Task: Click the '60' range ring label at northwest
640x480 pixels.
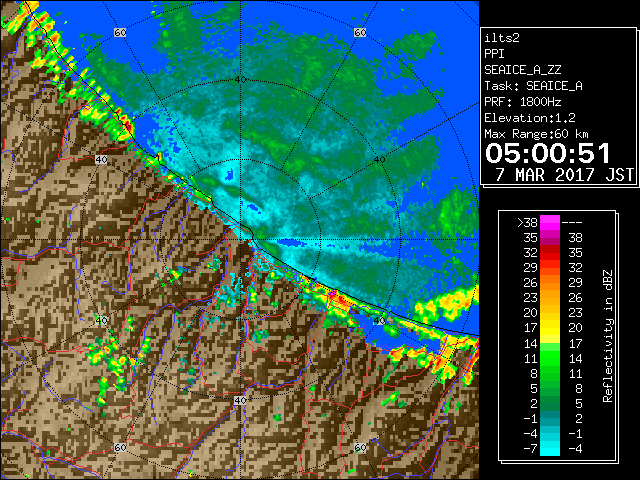Action: (120, 32)
